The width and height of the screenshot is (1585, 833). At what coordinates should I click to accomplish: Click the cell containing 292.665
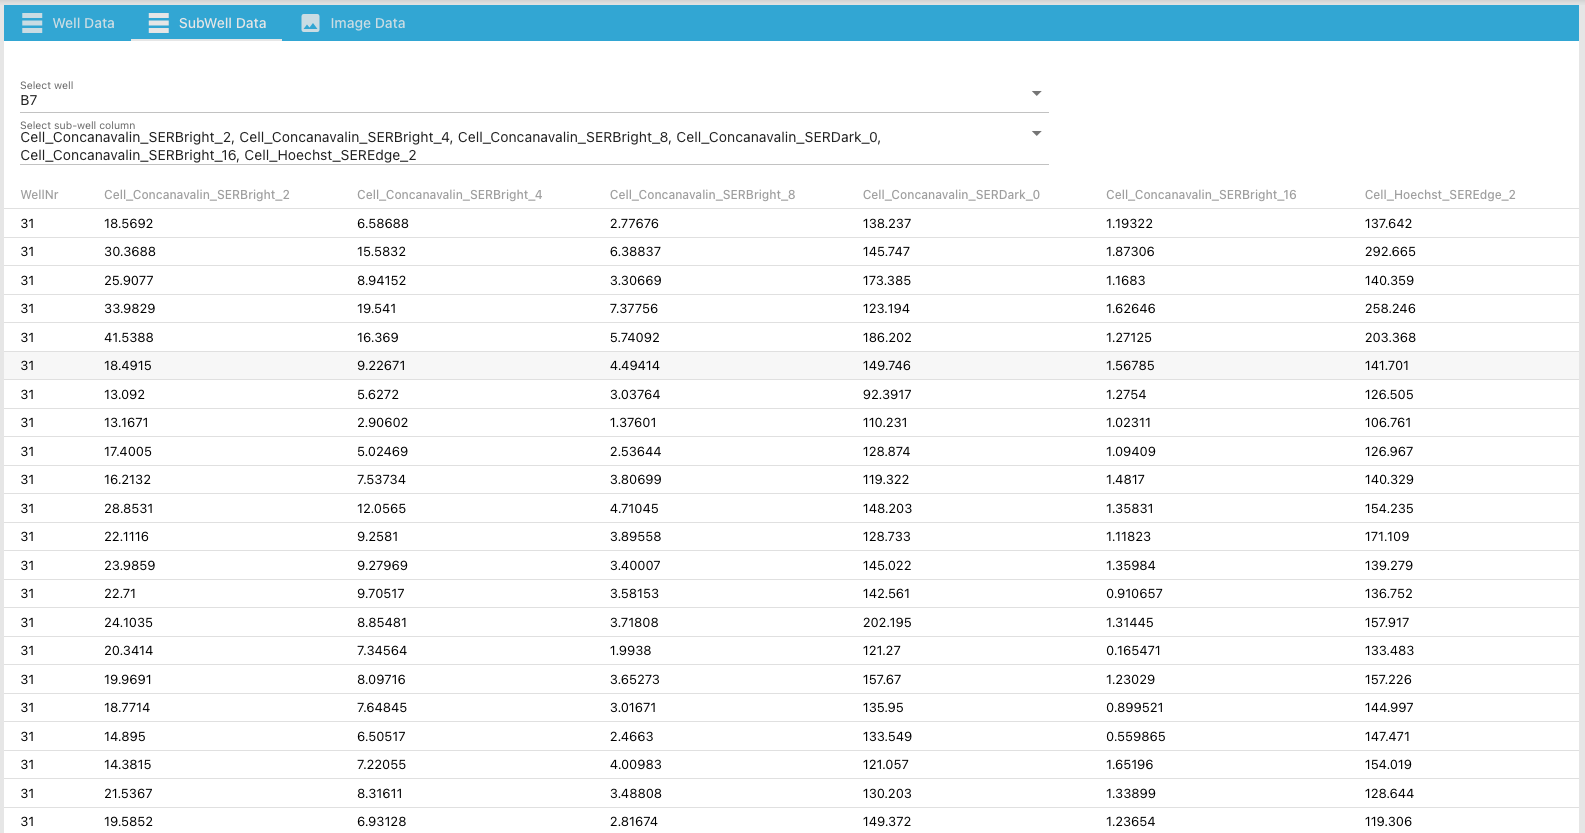1390,252
